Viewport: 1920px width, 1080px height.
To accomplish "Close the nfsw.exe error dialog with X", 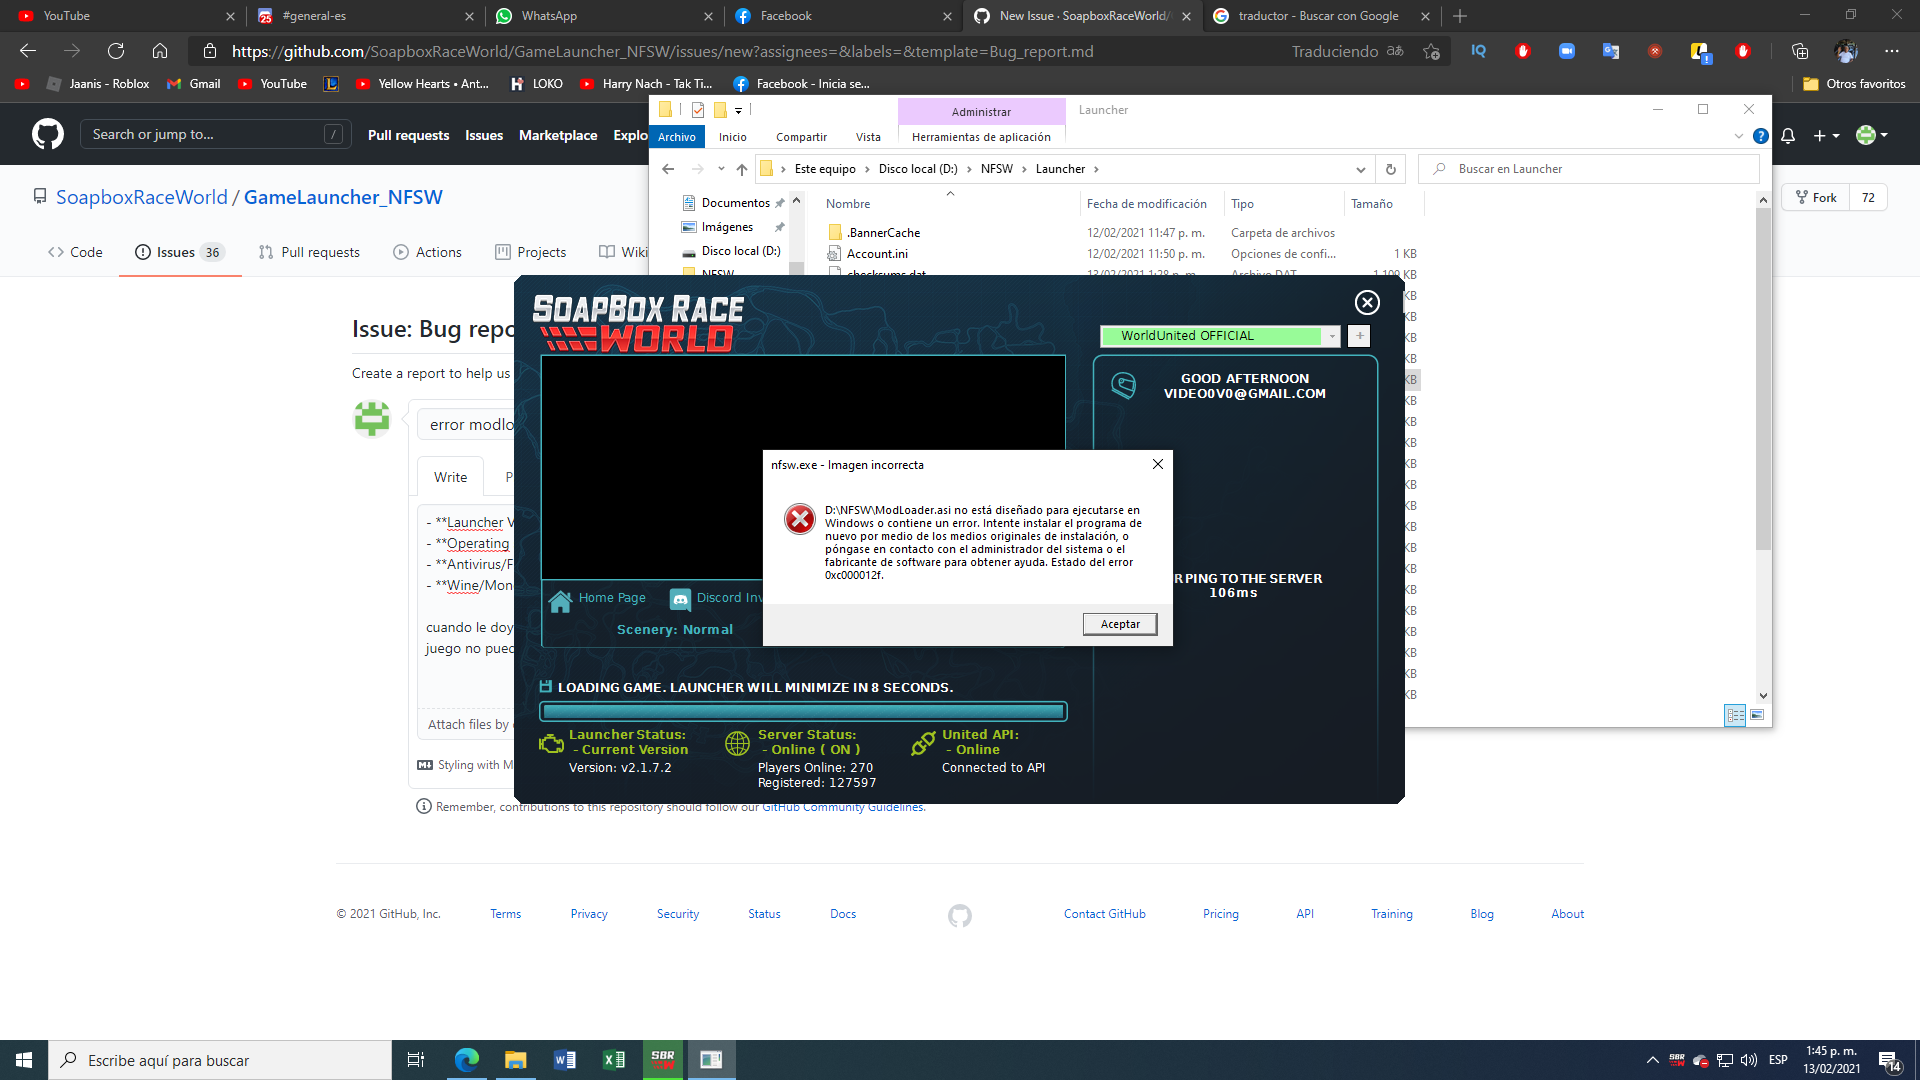I will (x=1157, y=464).
